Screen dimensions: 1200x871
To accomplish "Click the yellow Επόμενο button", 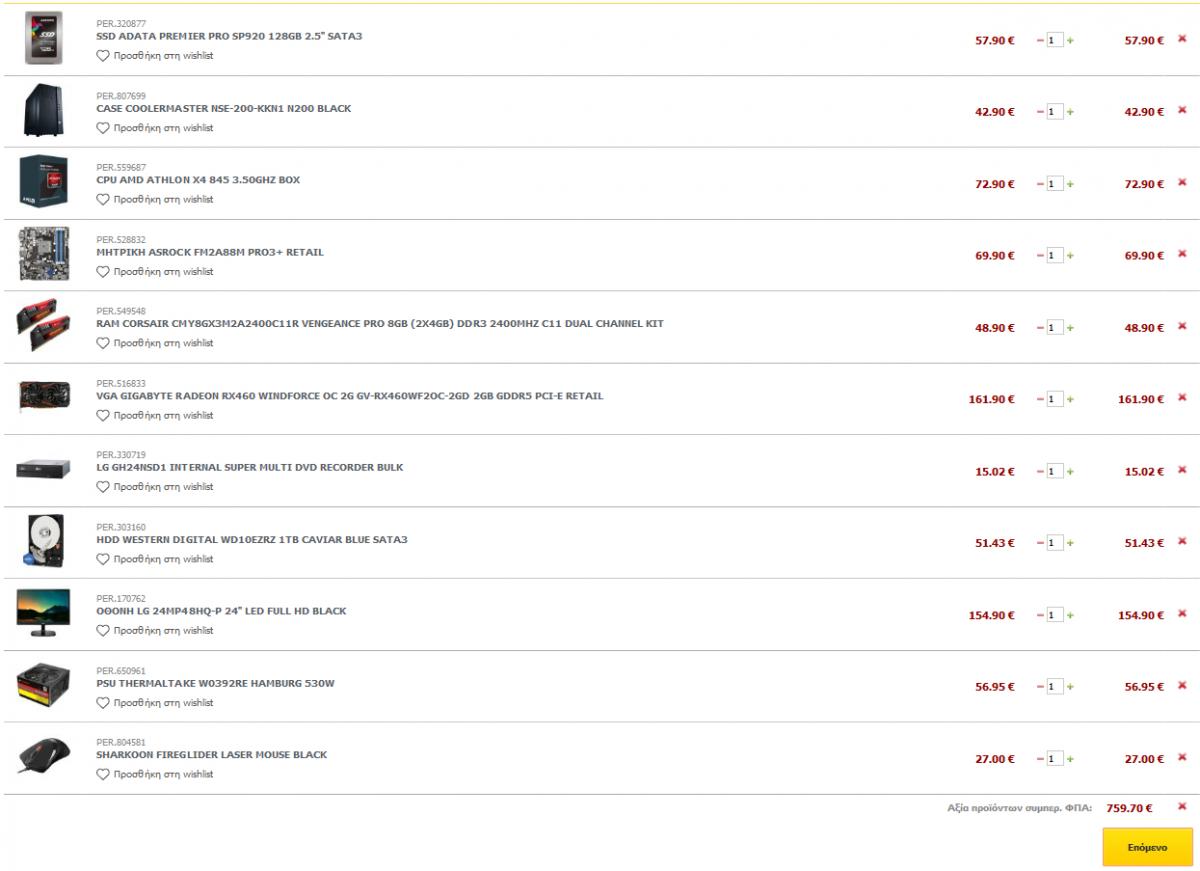I will pyautogui.click(x=1147, y=846).
